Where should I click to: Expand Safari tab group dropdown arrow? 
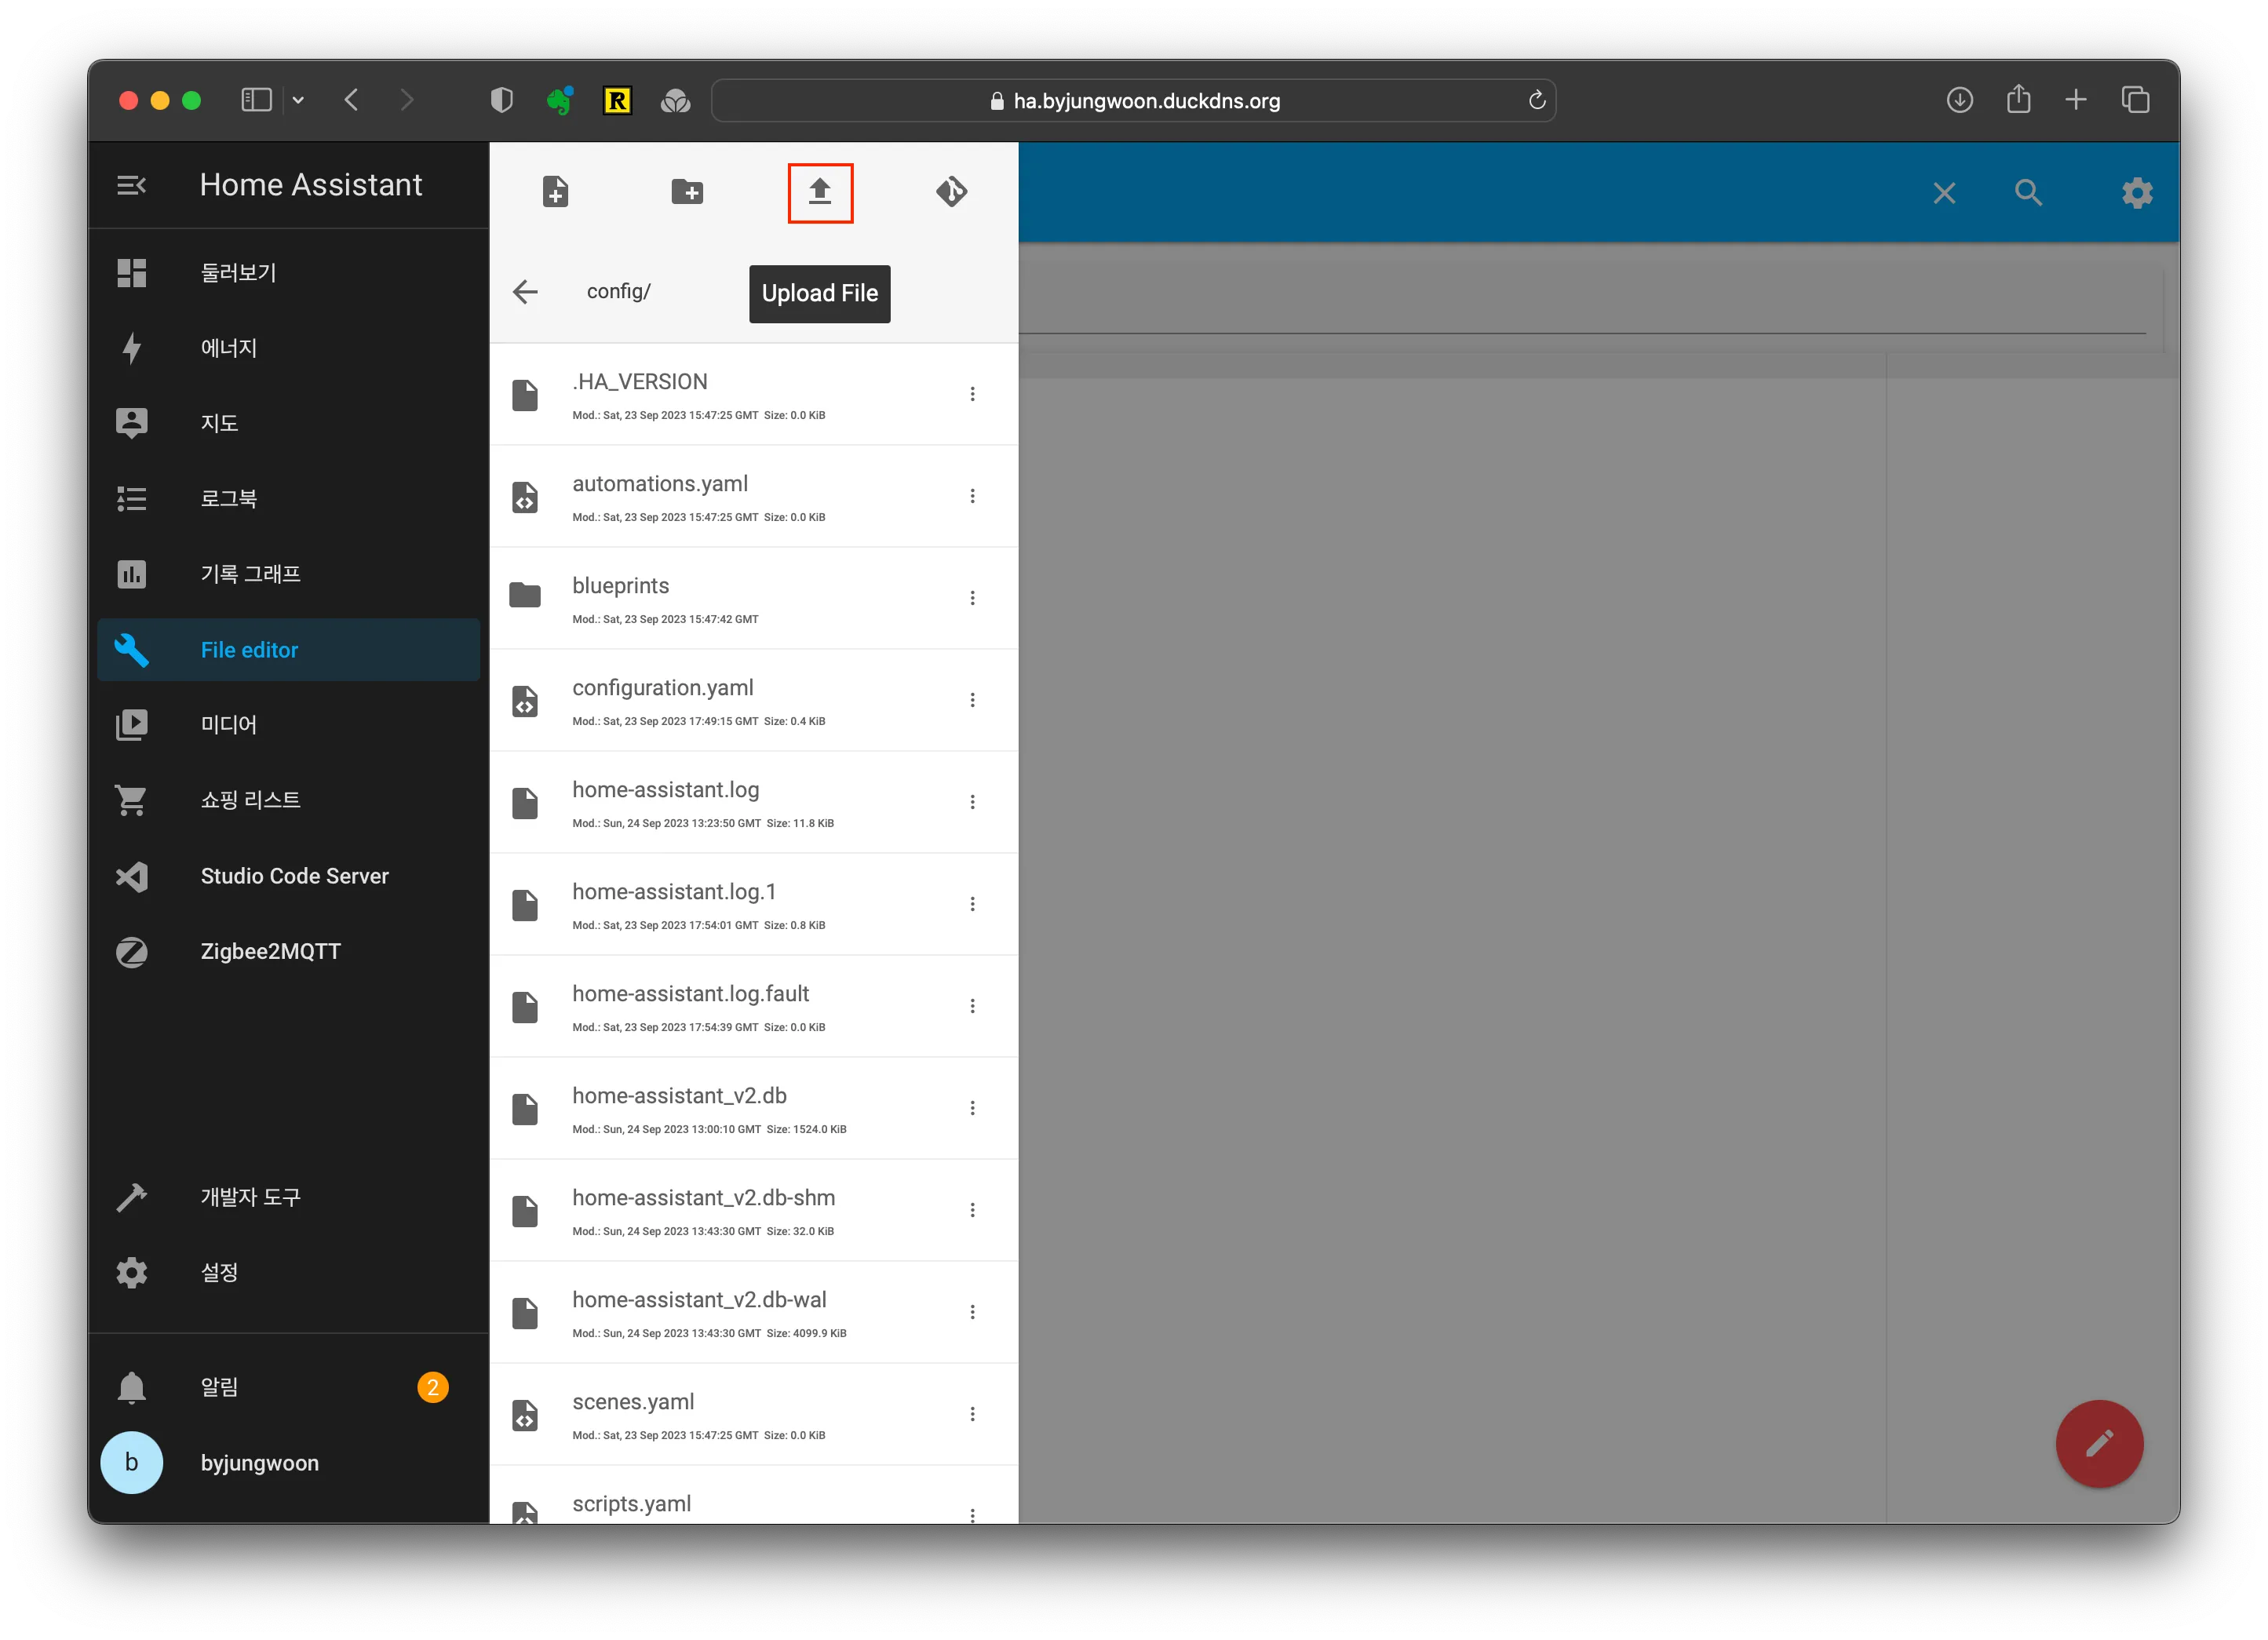[x=298, y=100]
